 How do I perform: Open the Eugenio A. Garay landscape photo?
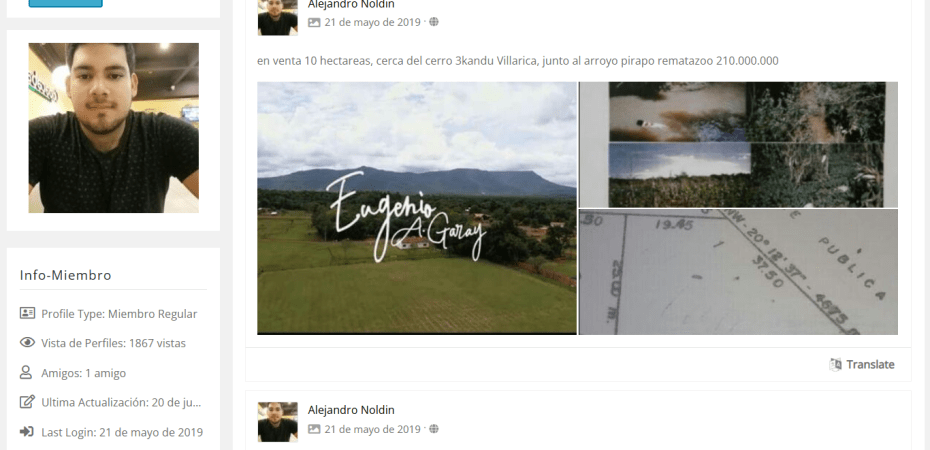(416, 208)
